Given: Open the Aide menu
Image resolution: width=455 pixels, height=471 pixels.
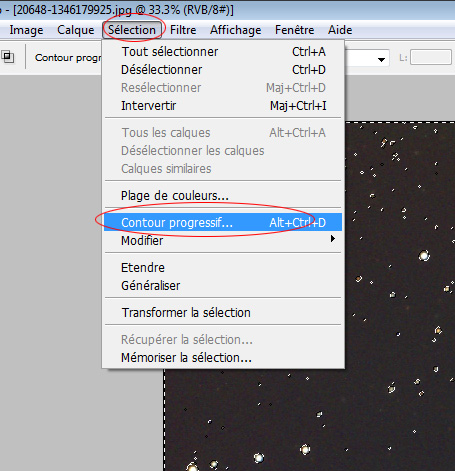Looking at the screenshot, I should pos(340,30).
